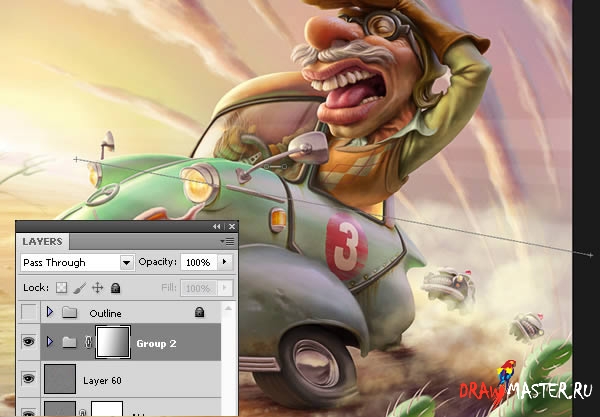Hide Layer 60 via its eye icon
The width and height of the screenshot is (600, 417).
[x=29, y=379]
